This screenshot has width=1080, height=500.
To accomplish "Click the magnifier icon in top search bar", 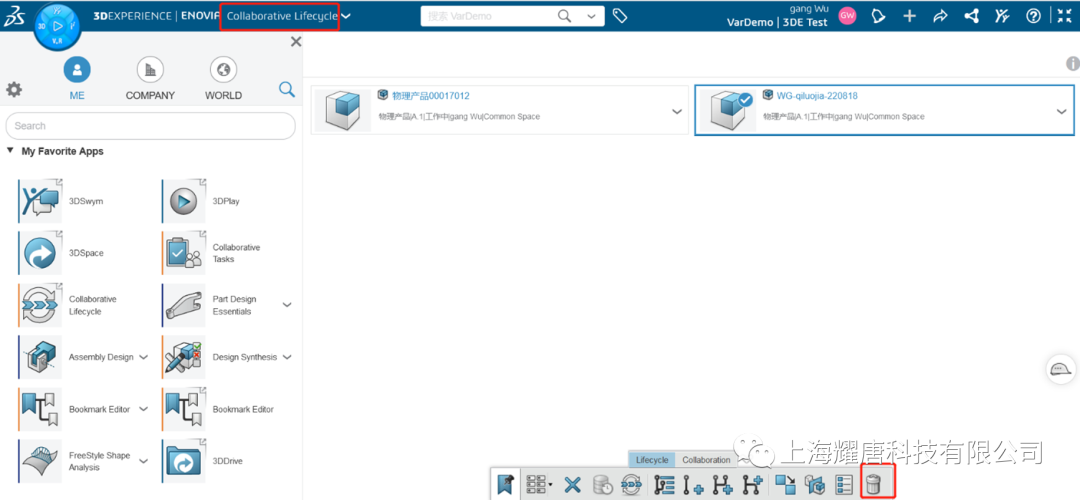I will pyautogui.click(x=564, y=16).
